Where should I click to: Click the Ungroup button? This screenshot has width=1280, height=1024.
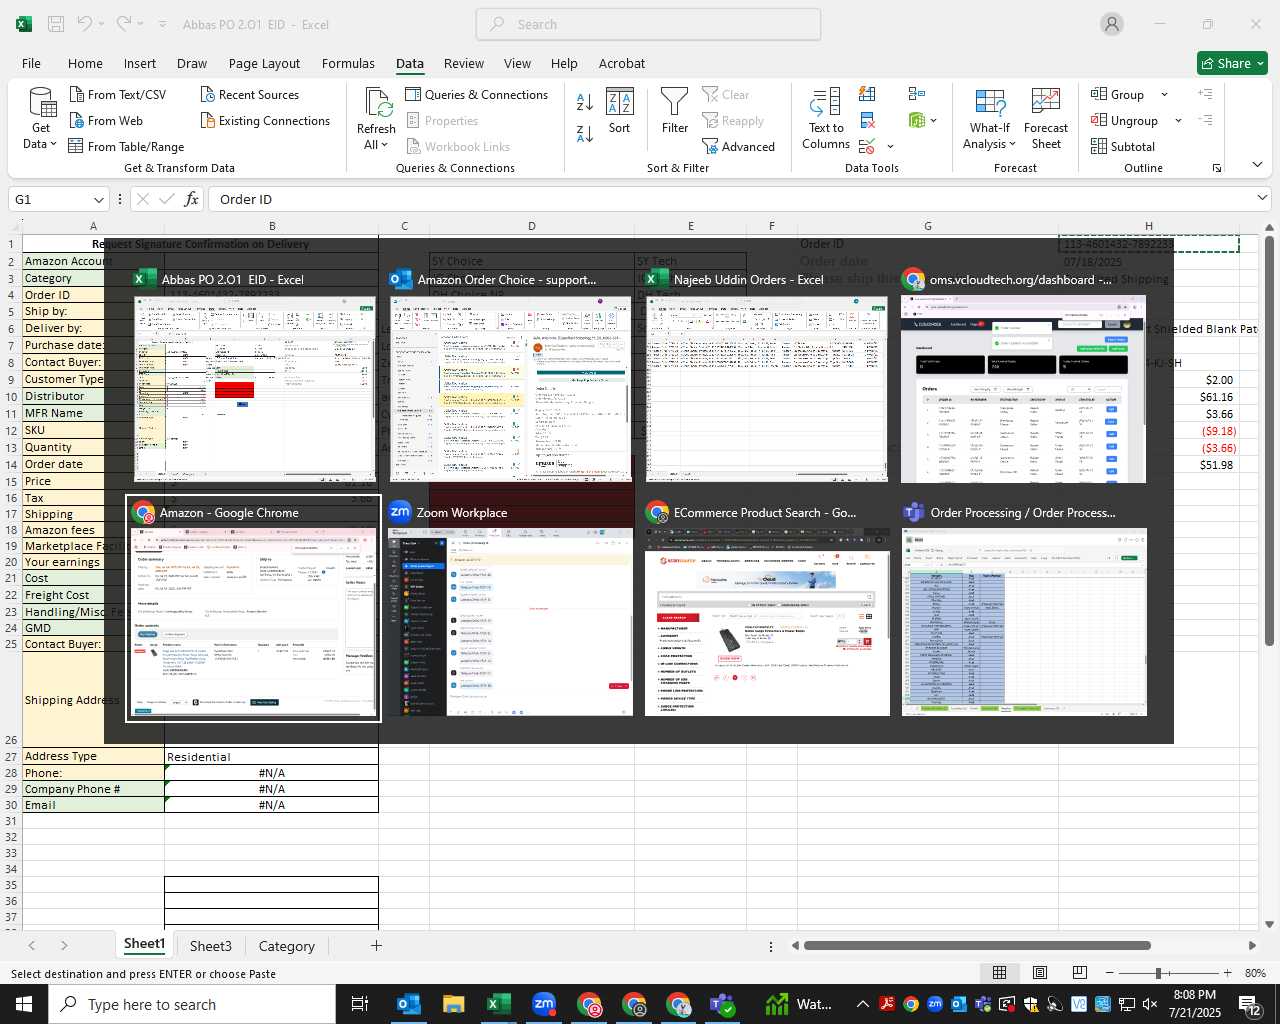click(1124, 120)
